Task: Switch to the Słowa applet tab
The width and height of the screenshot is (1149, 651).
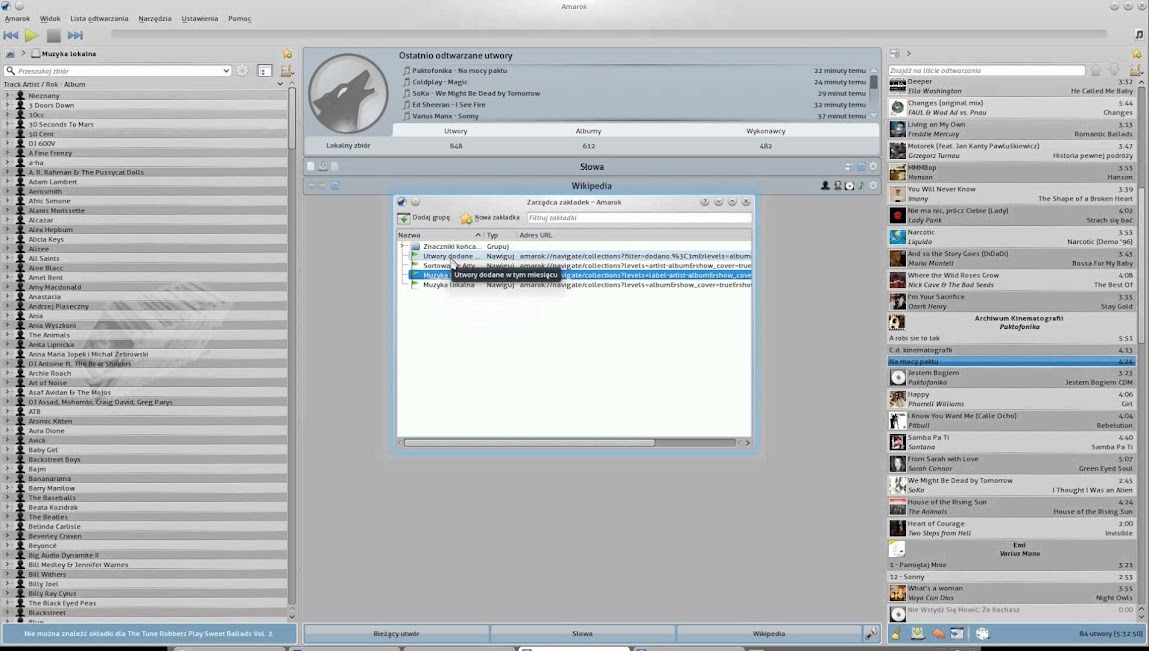Action: tap(583, 633)
